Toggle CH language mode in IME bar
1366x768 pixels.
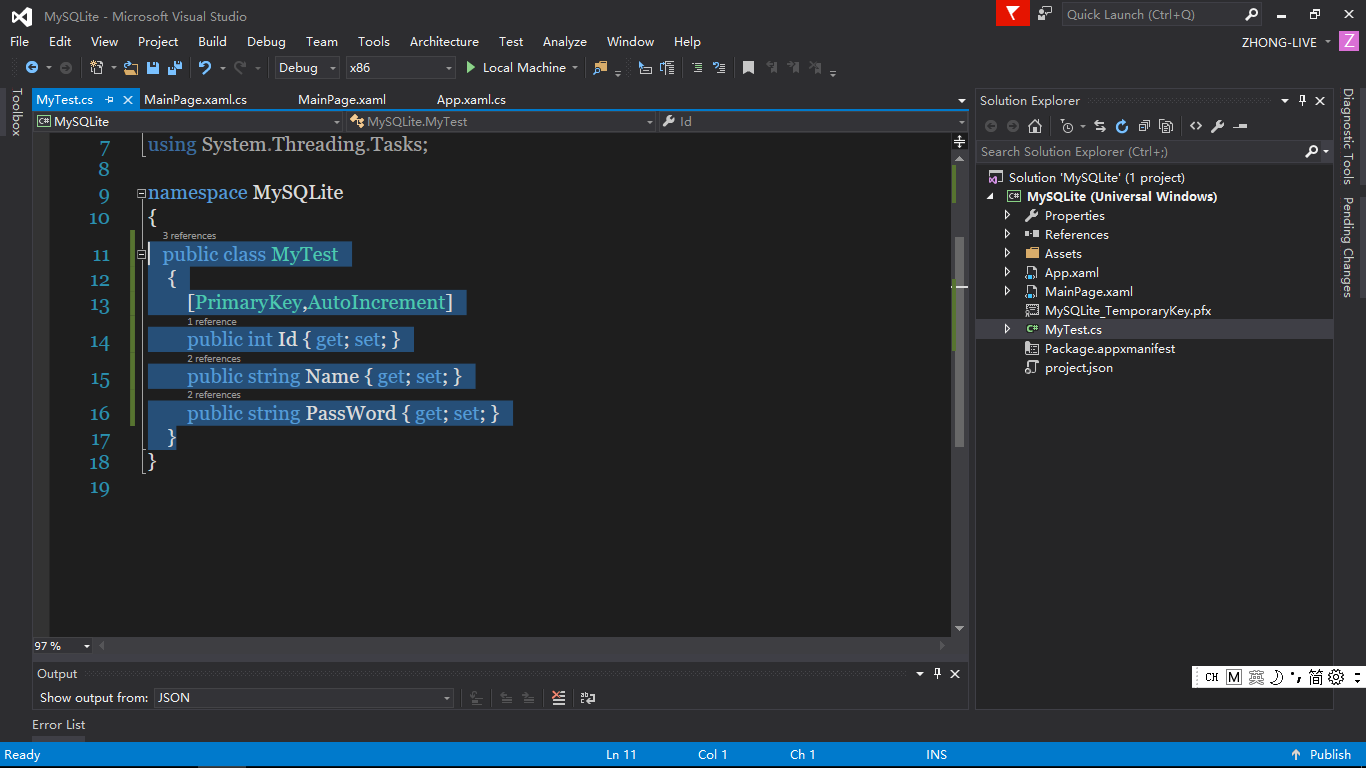[1211, 677]
